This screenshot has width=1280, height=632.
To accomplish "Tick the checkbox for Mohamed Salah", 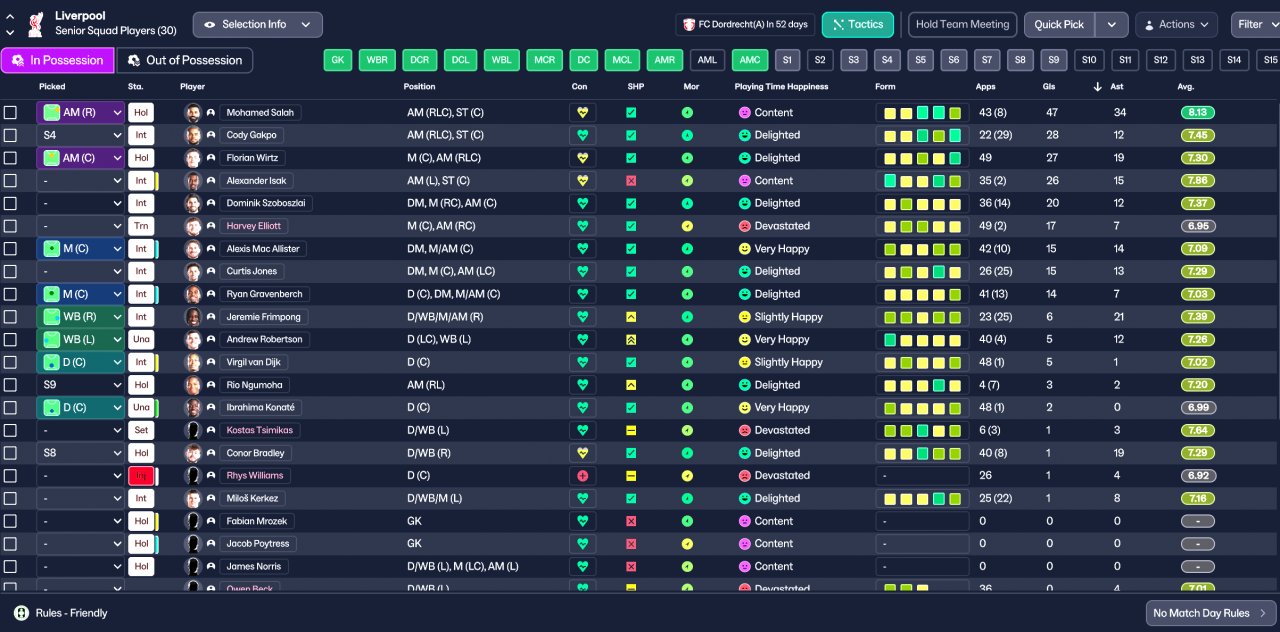I will [10, 113].
